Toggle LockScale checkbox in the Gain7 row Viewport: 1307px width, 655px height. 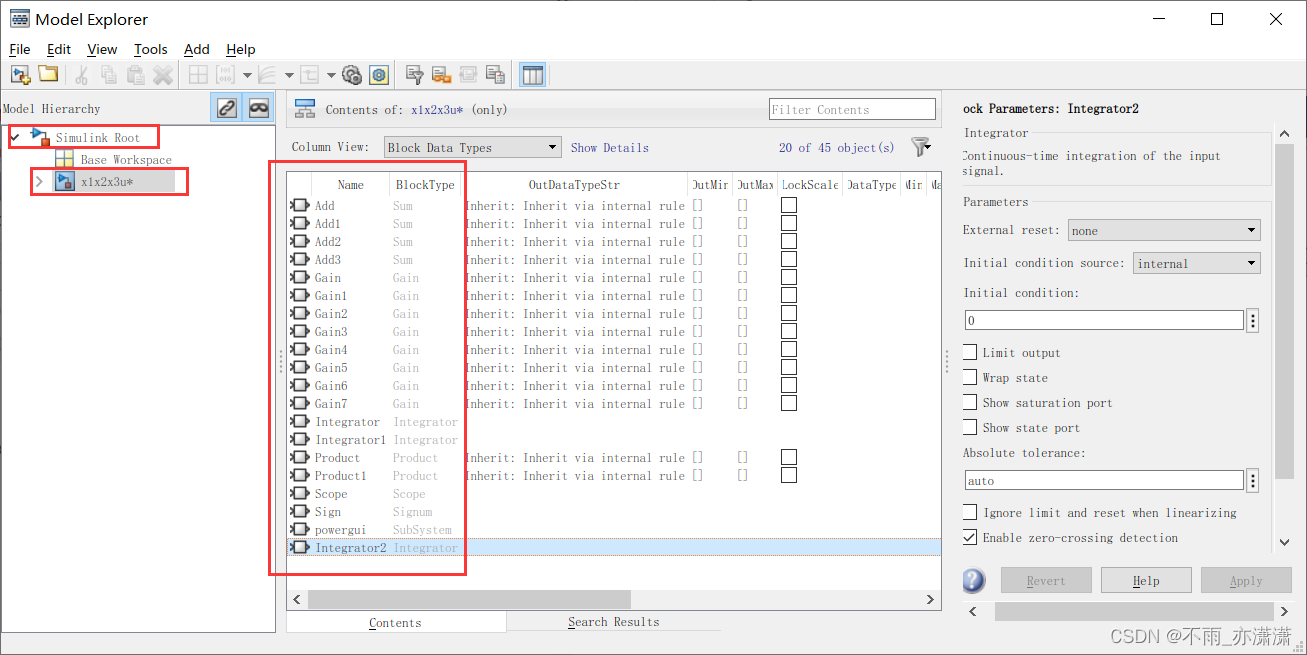point(789,403)
